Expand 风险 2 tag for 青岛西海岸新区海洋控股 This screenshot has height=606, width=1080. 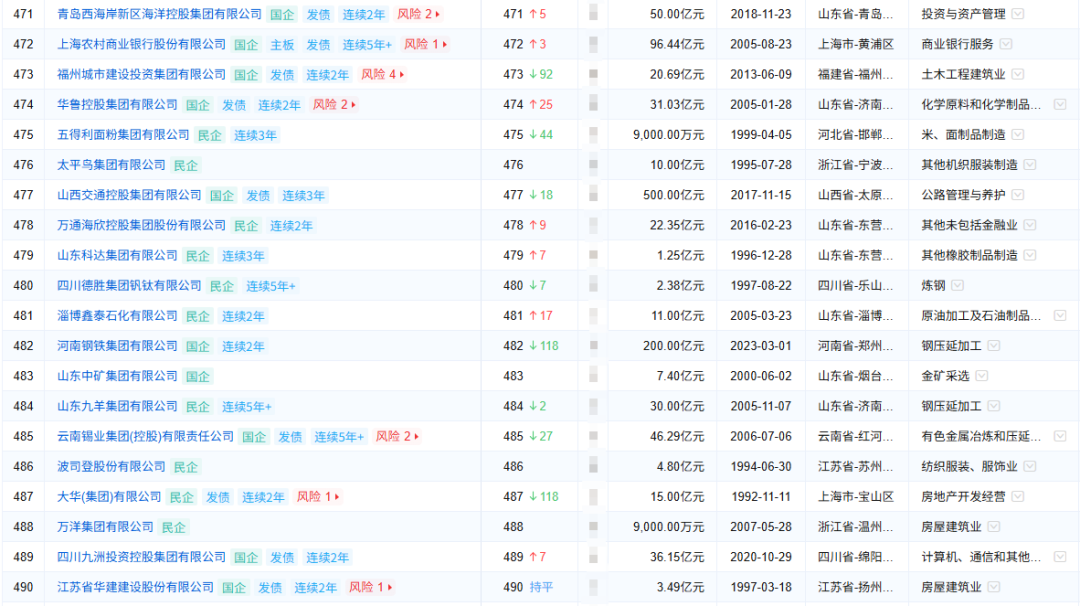[x=419, y=14]
